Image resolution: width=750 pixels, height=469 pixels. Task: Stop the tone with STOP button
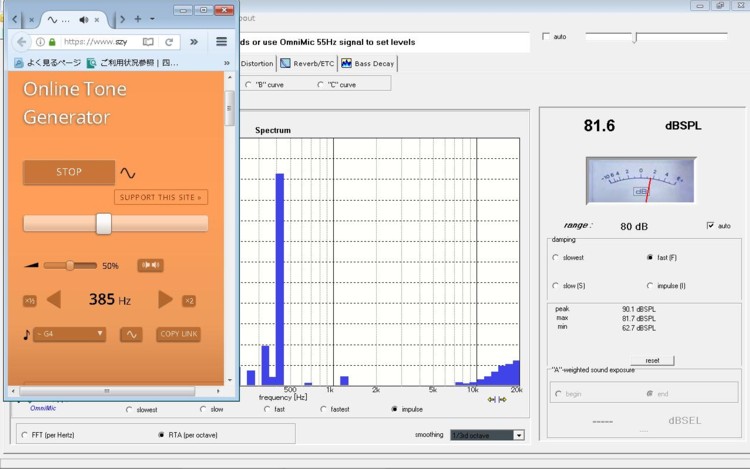pos(69,172)
